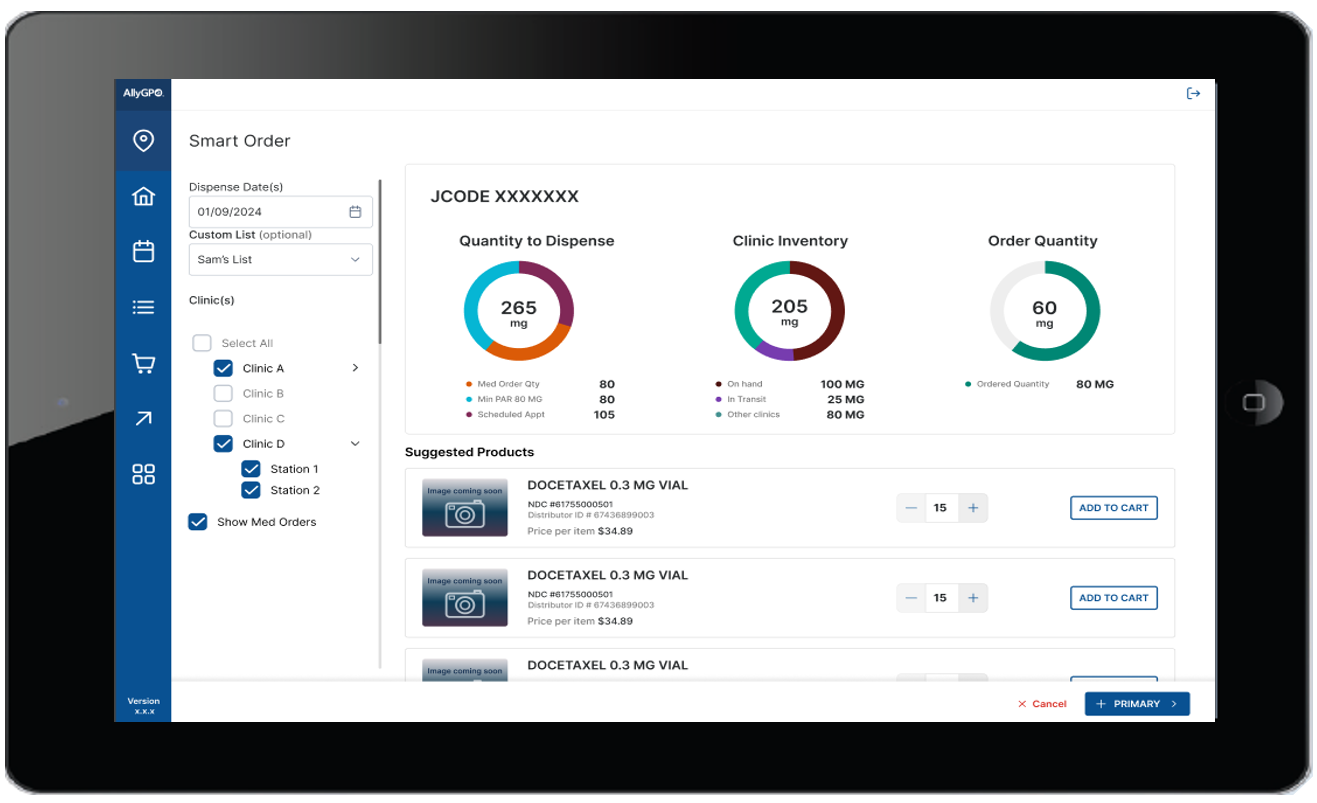Click the PRIMARY button

[x=1136, y=704]
